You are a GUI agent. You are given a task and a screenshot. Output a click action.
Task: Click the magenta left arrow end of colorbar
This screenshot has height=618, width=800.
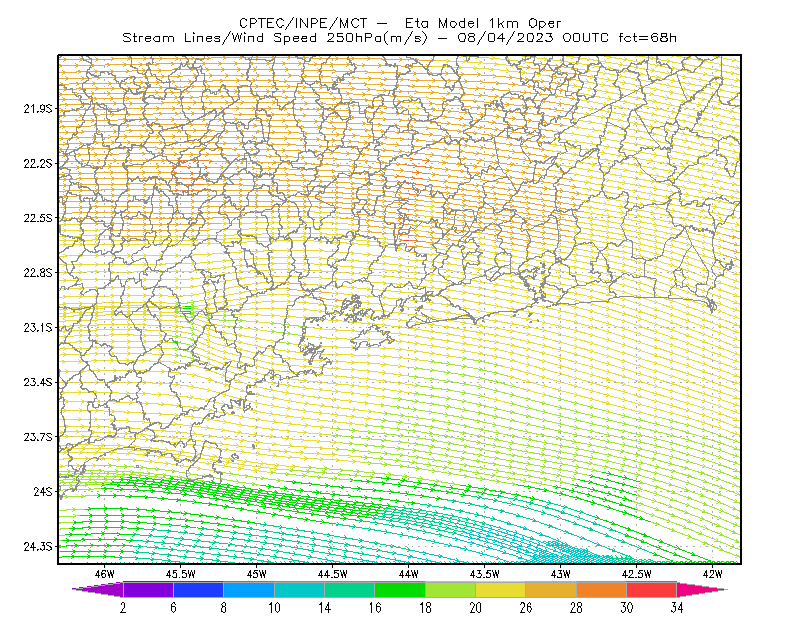pos(98,589)
